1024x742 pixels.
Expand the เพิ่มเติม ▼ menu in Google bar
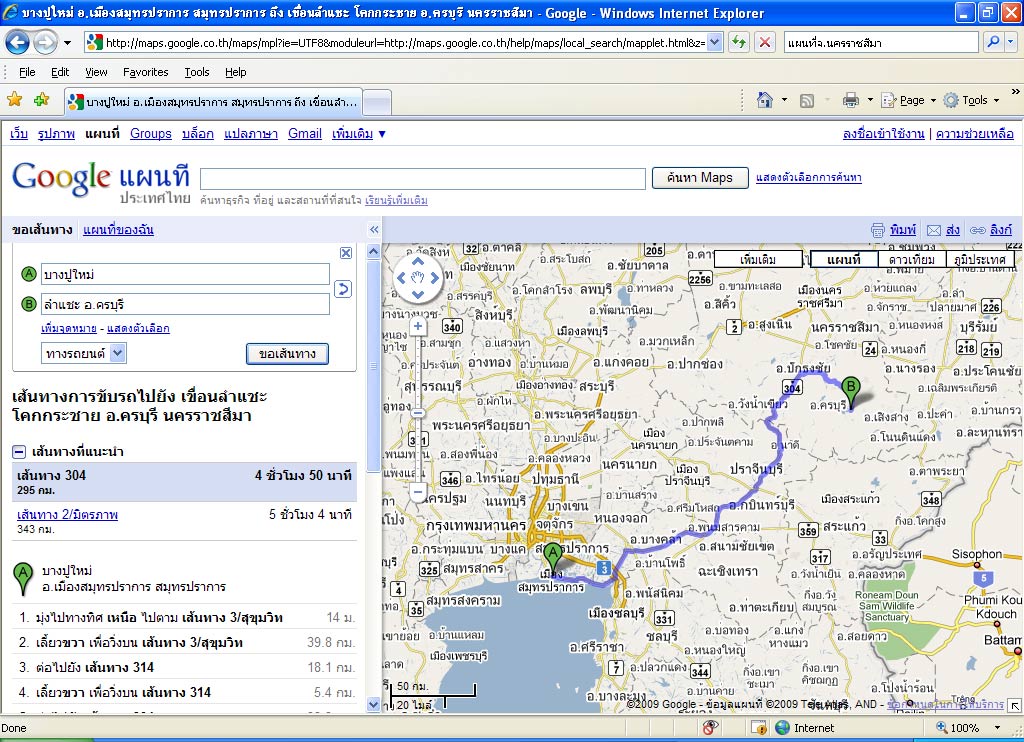click(x=359, y=133)
